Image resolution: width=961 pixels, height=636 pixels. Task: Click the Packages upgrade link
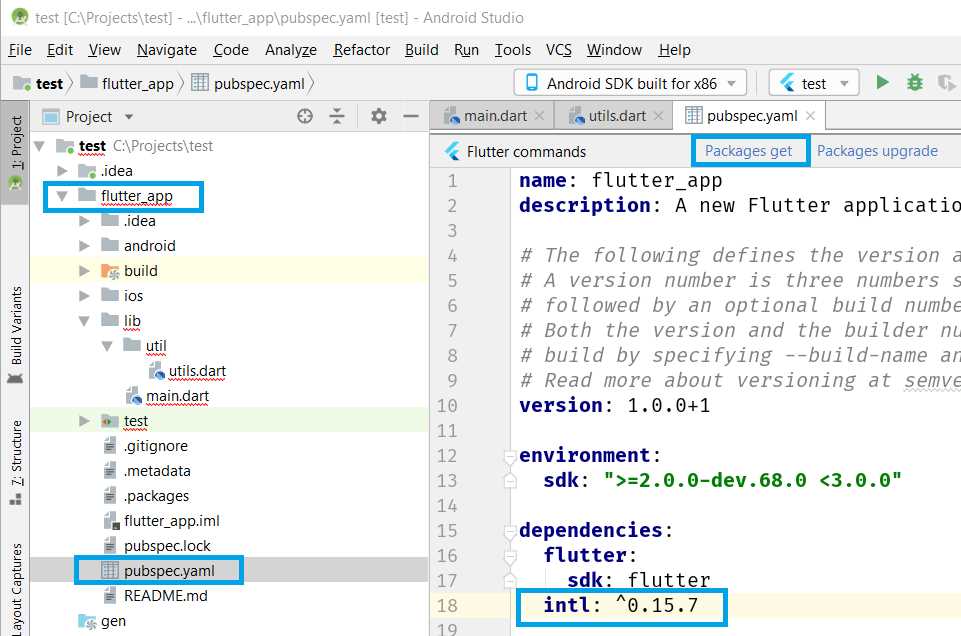pos(878,150)
